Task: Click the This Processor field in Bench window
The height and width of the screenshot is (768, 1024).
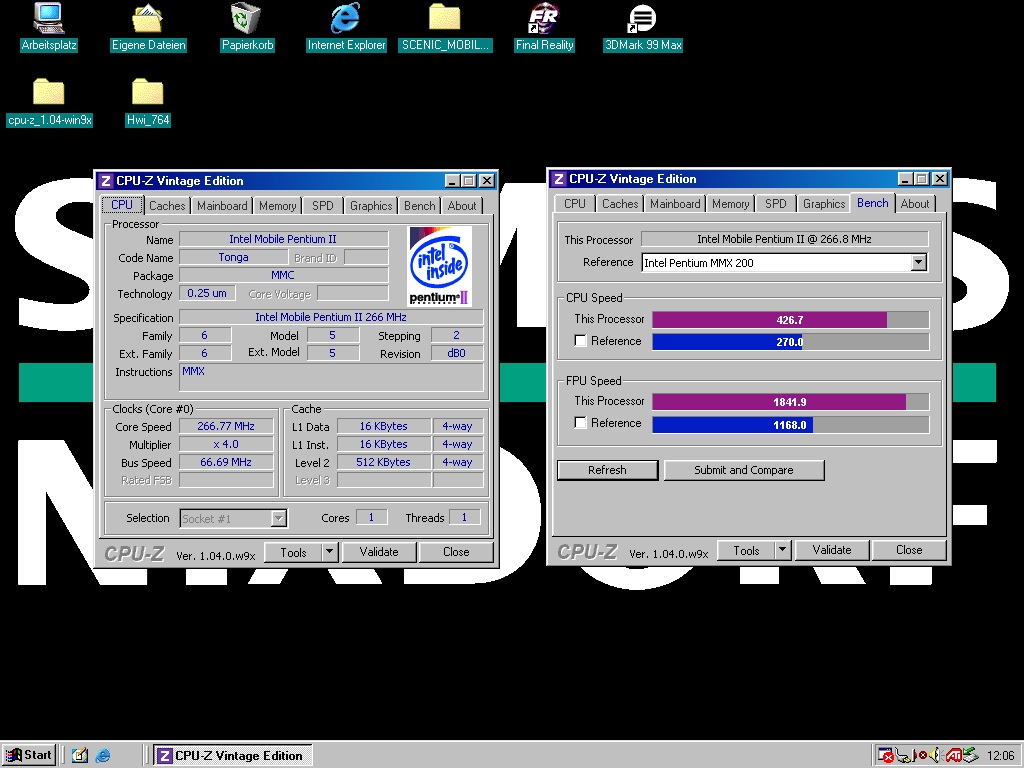Action: [784, 239]
